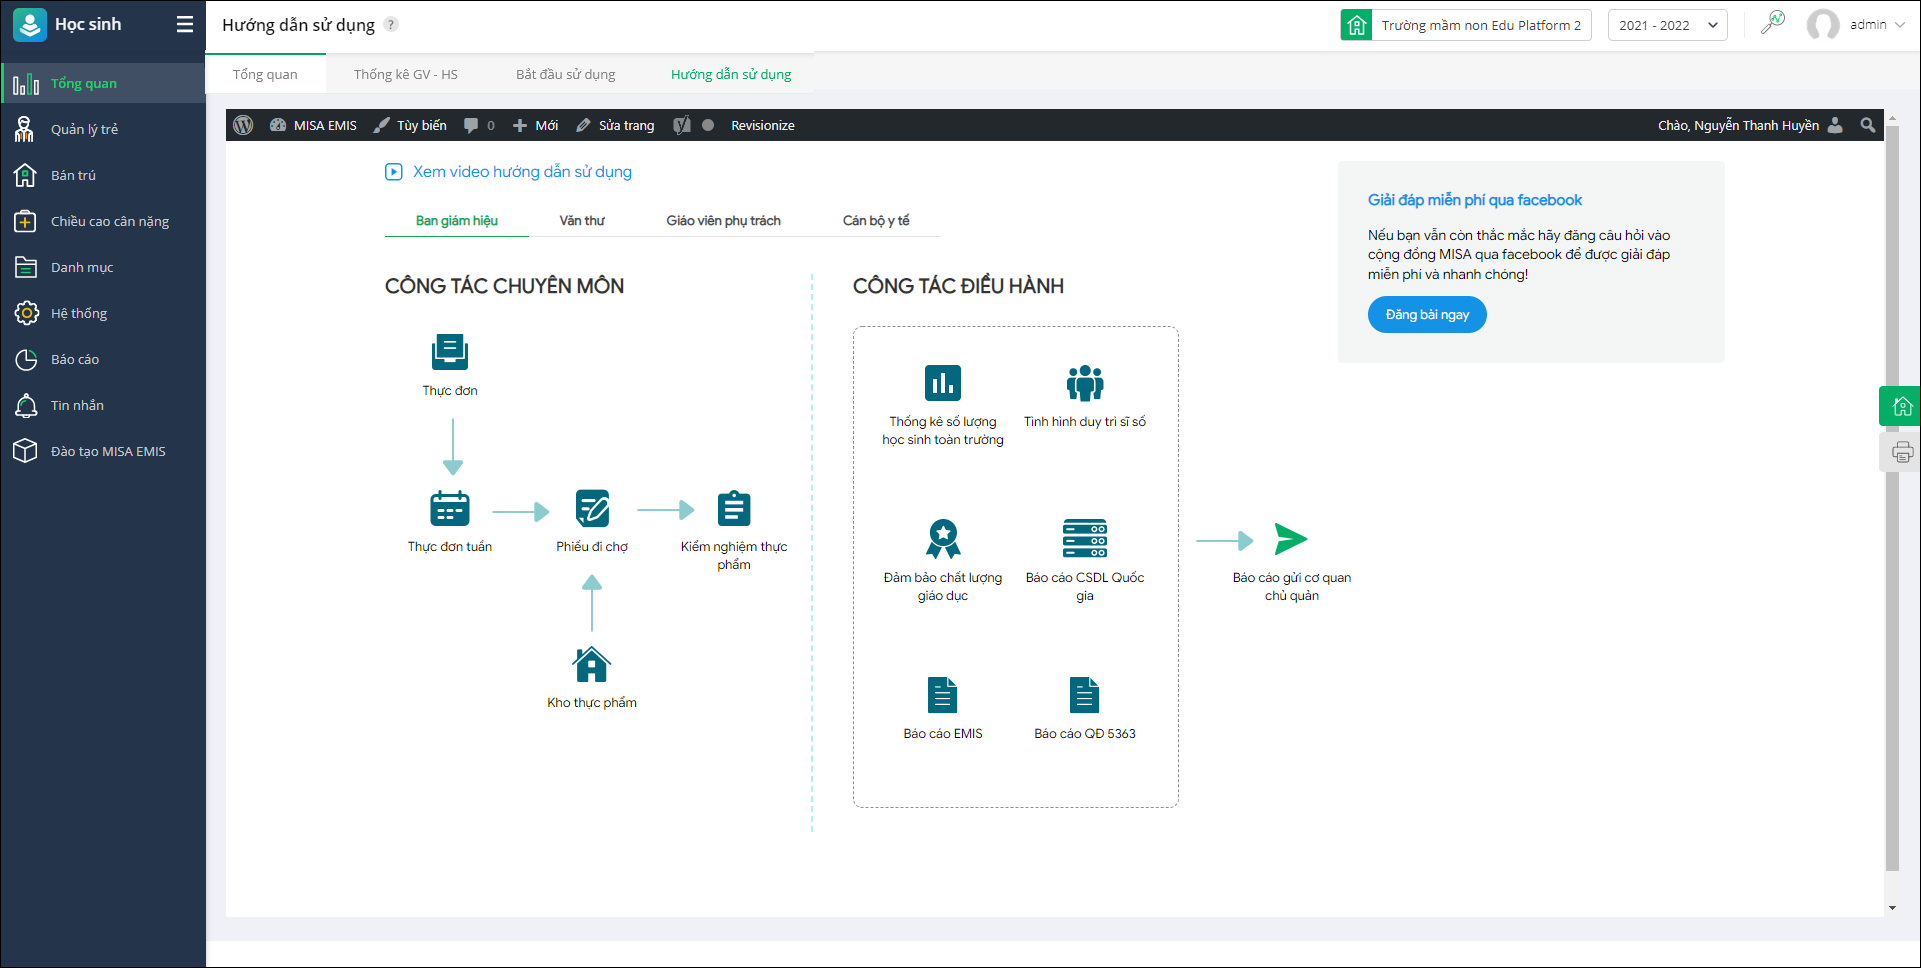Image resolution: width=1921 pixels, height=968 pixels.
Task: Click the printer icon on right edge
Action: tap(1902, 453)
